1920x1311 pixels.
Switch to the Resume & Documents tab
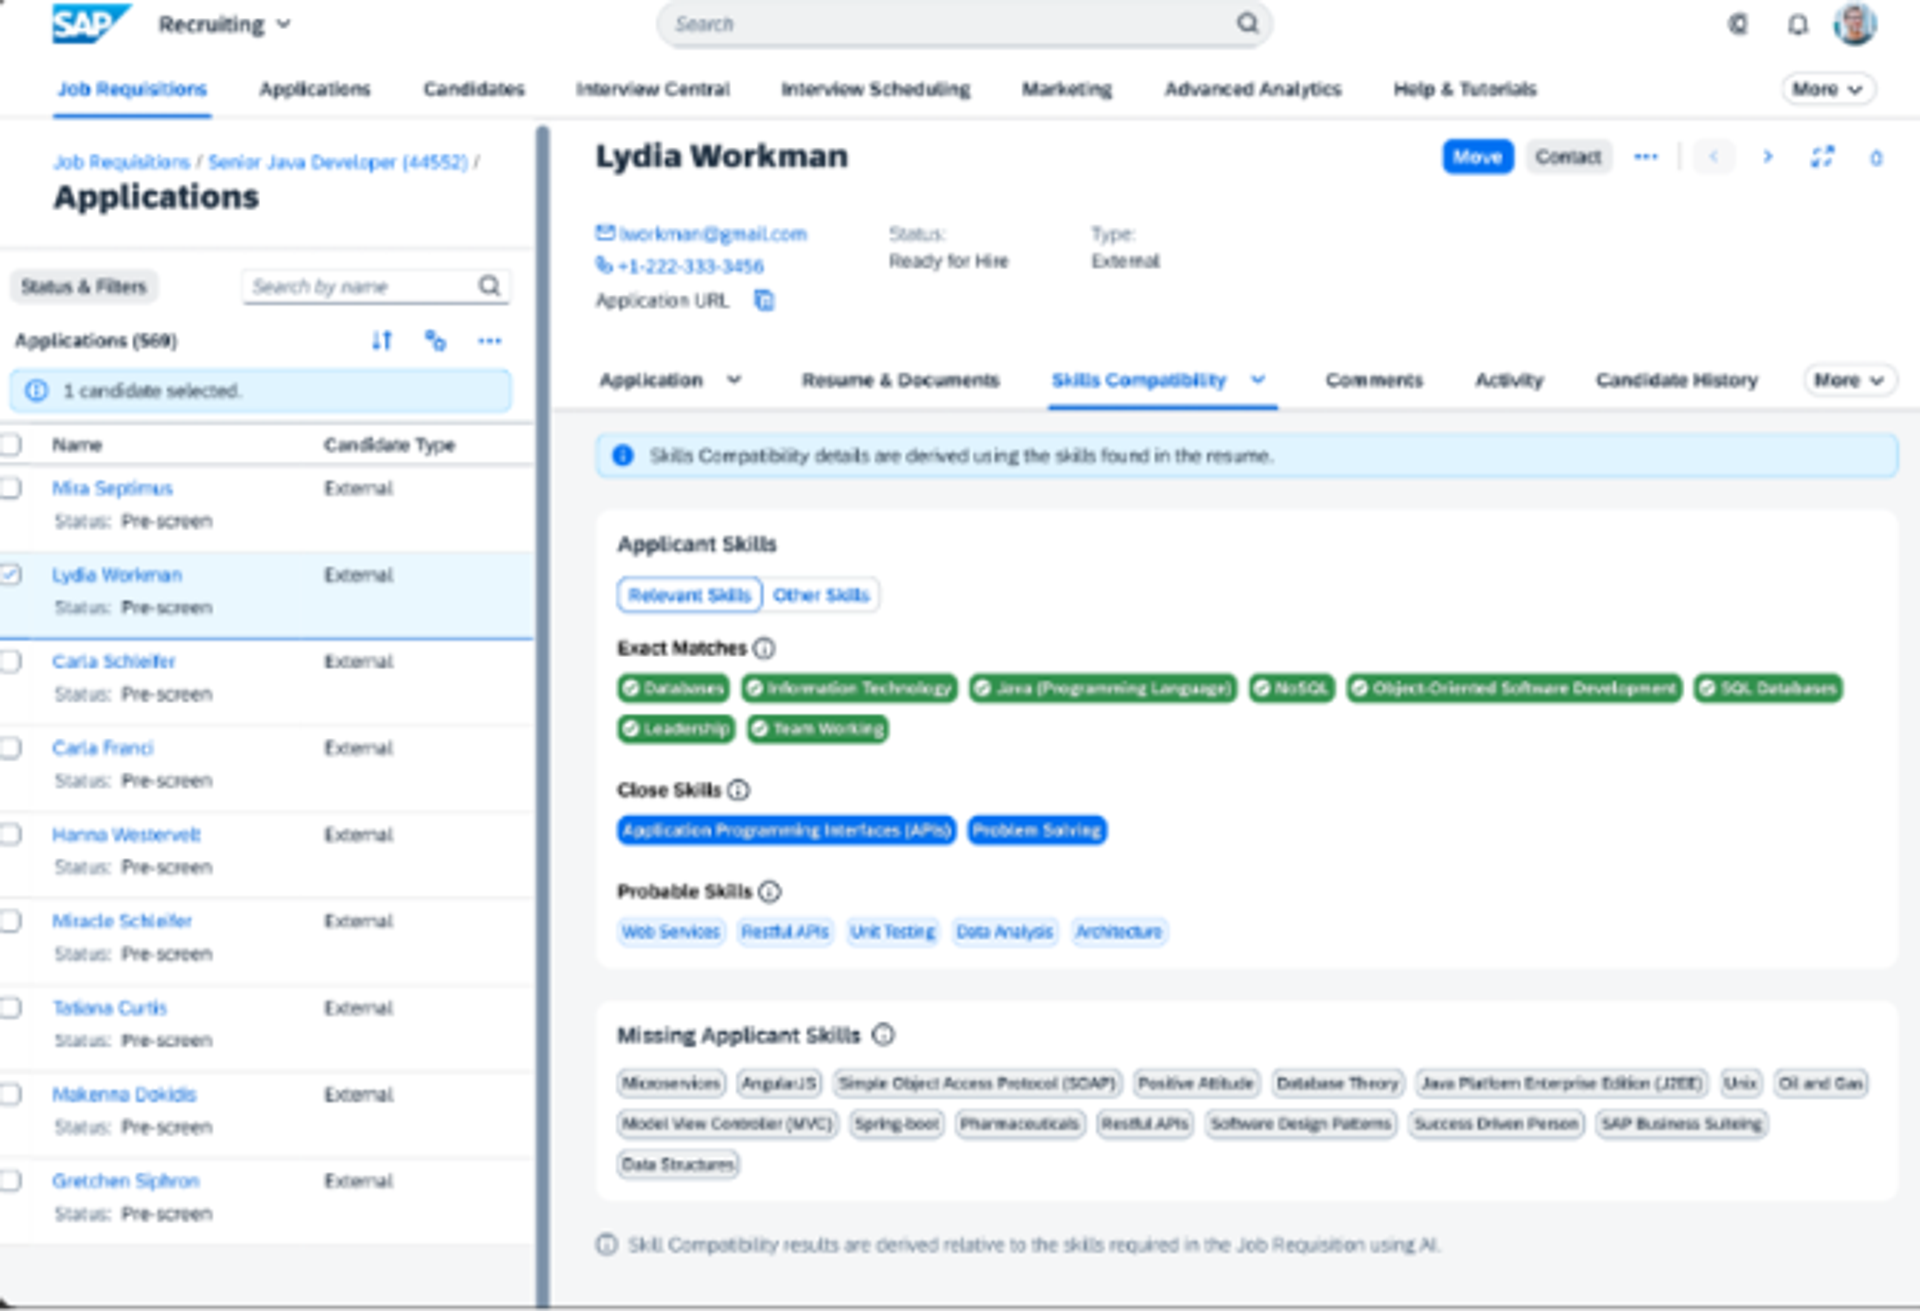[x=900, y=380]
